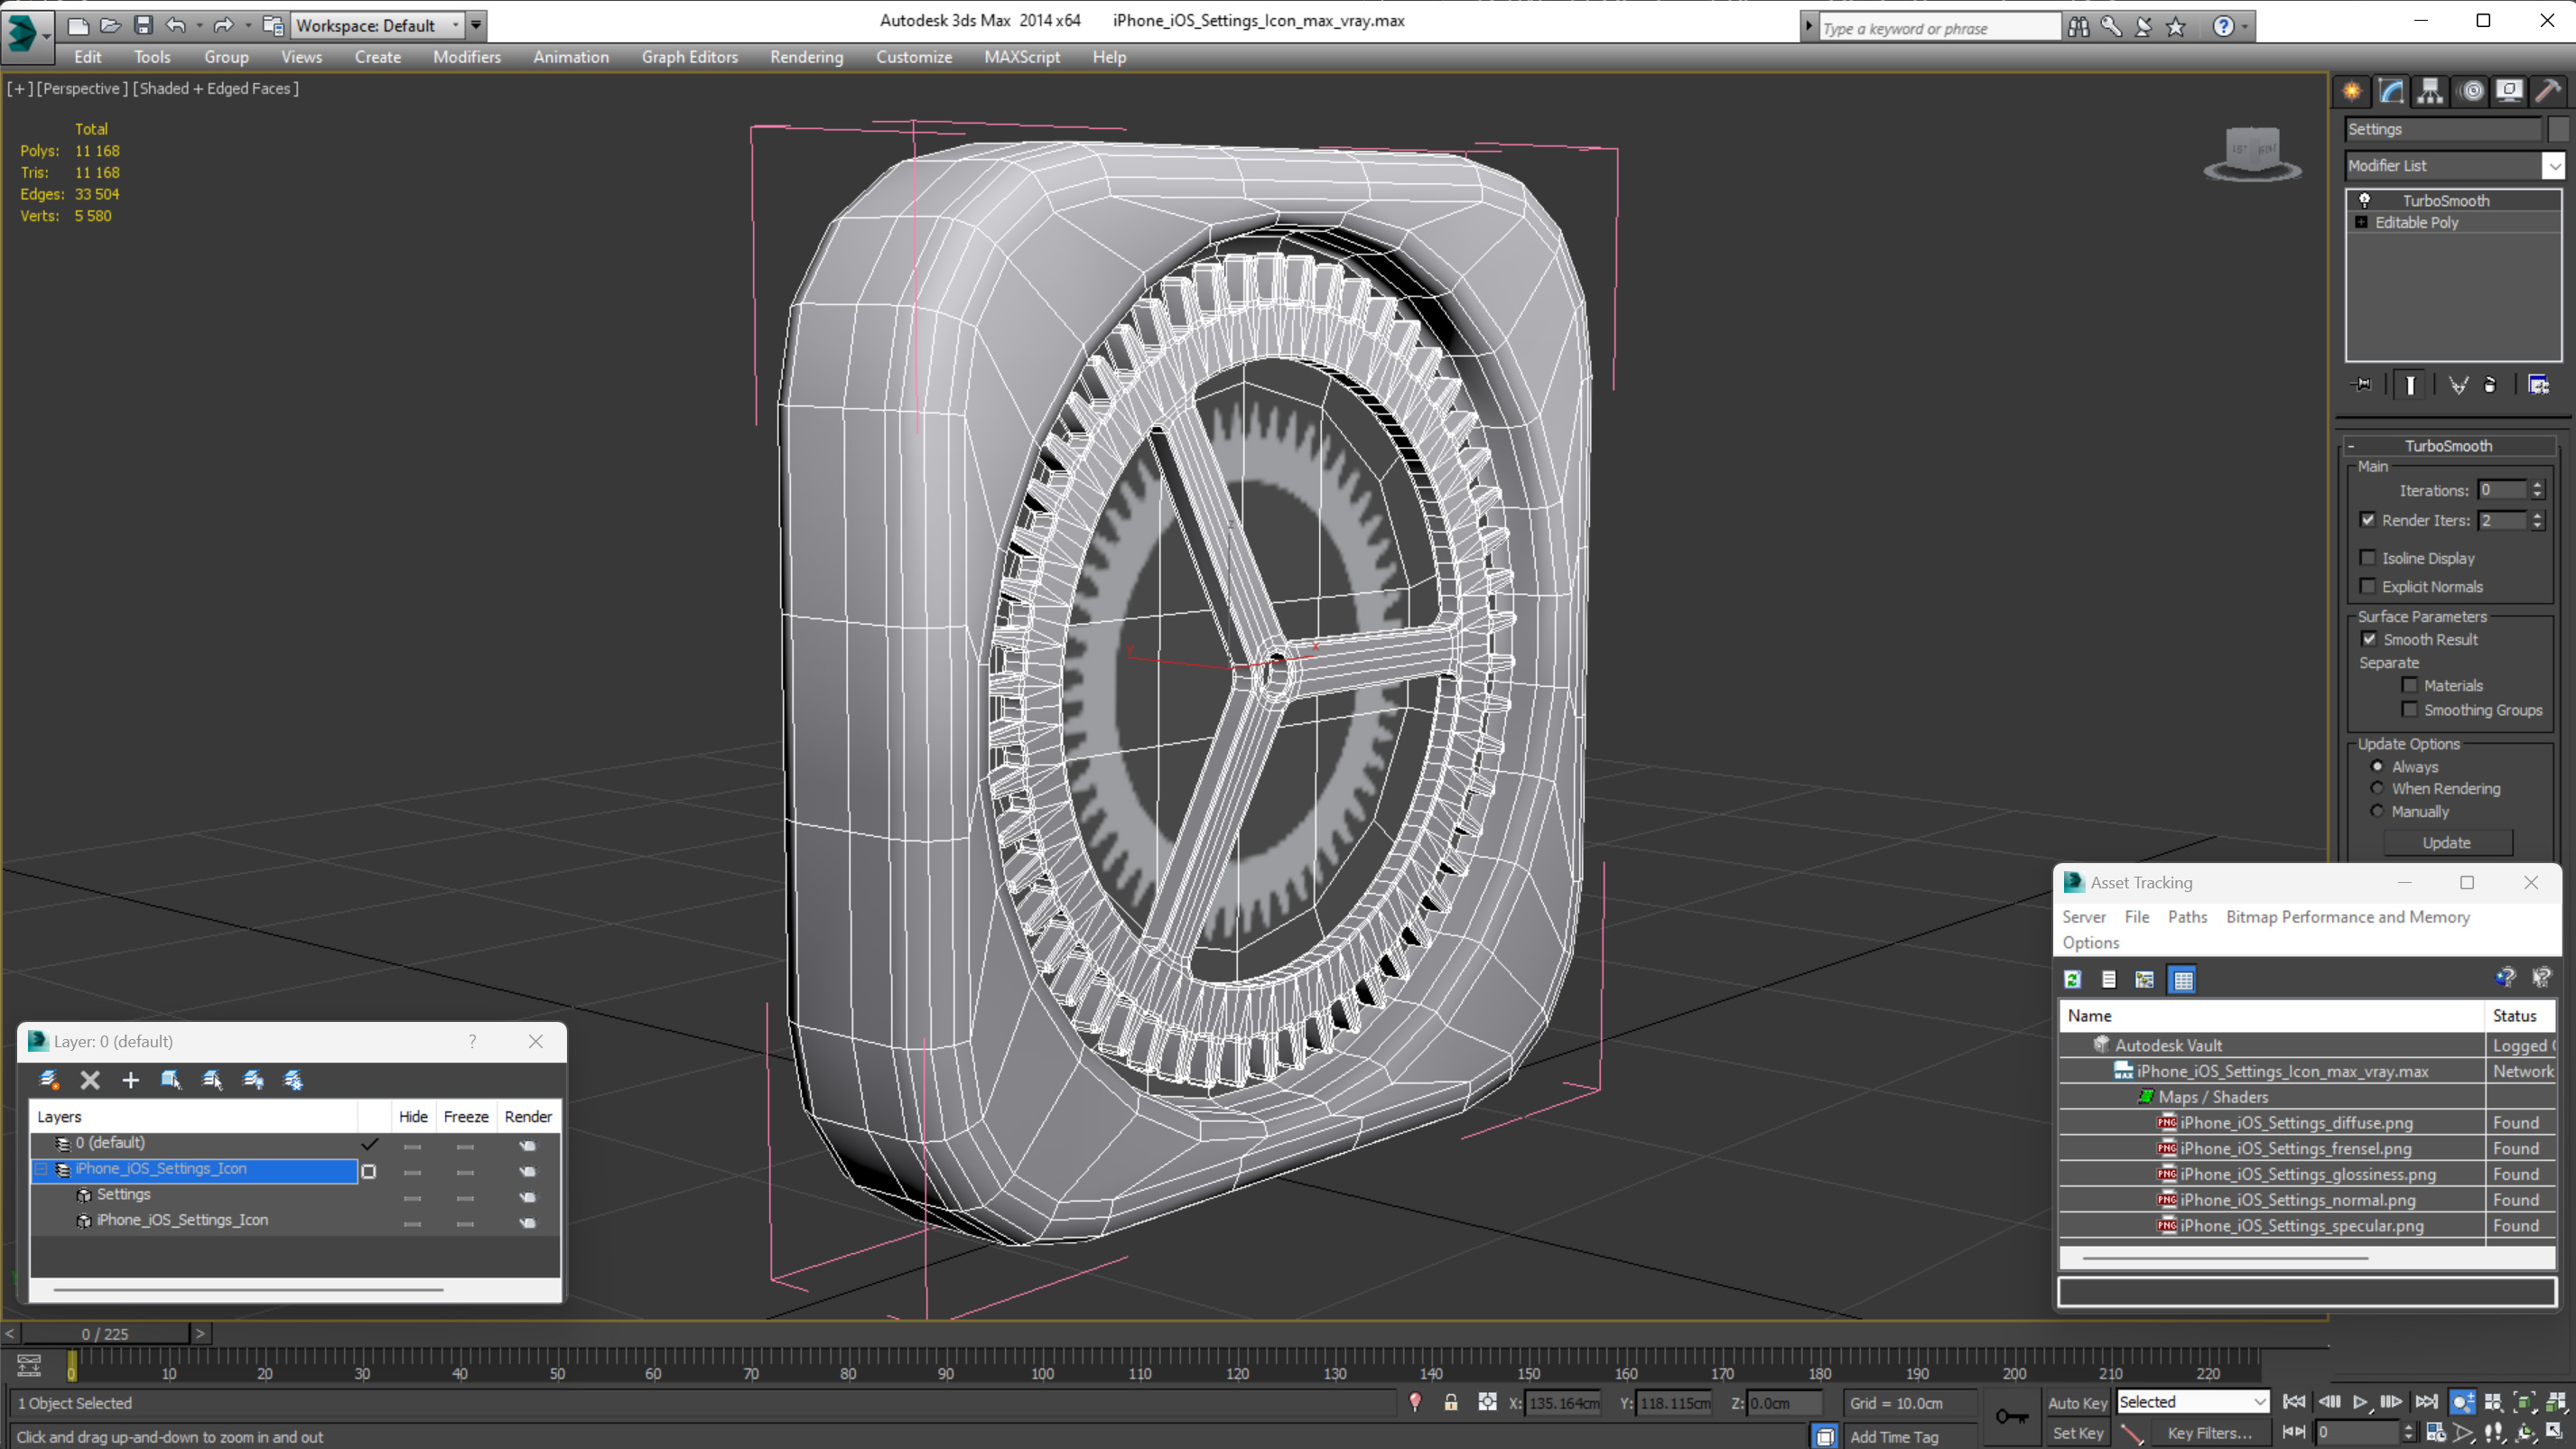Screen dimensions: 2576x1449
Task: Click the Redo arrow icon
Action: click(x=223, y=25)
